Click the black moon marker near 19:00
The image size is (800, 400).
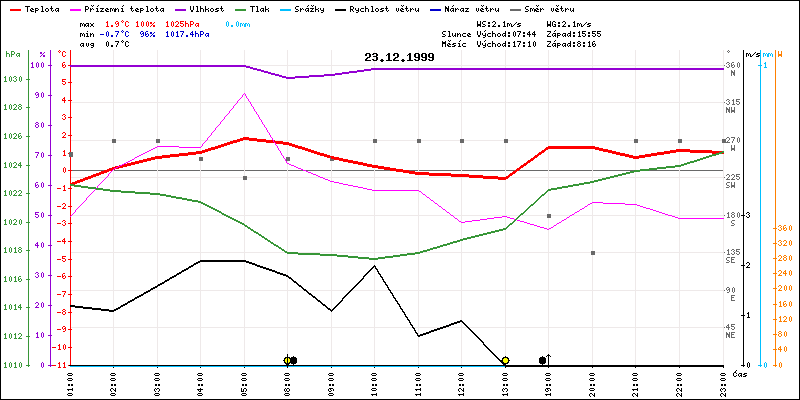[542, 360]
